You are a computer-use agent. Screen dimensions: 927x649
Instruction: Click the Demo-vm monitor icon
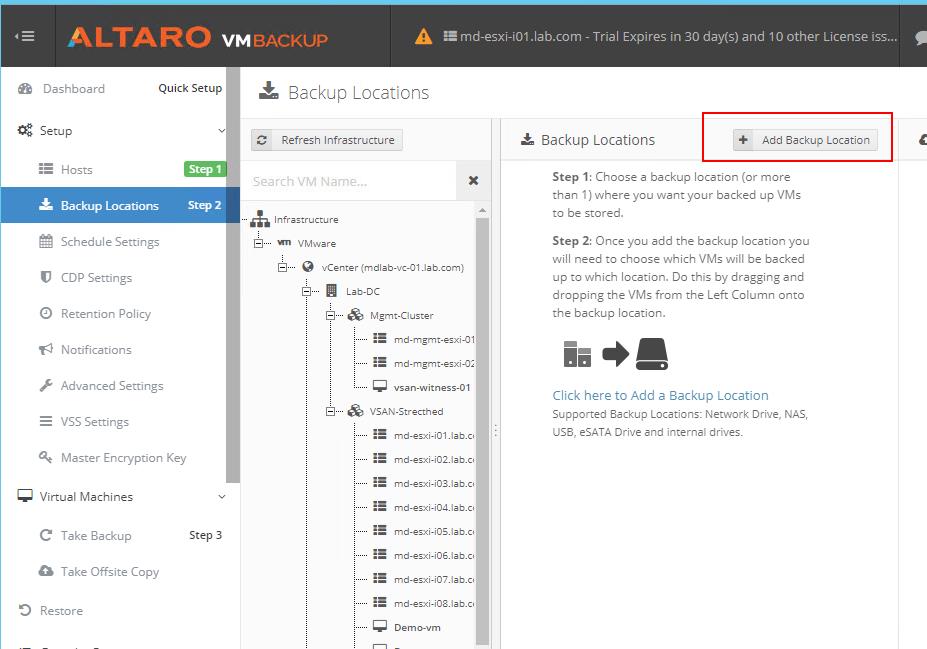click(x=380, y=627)
